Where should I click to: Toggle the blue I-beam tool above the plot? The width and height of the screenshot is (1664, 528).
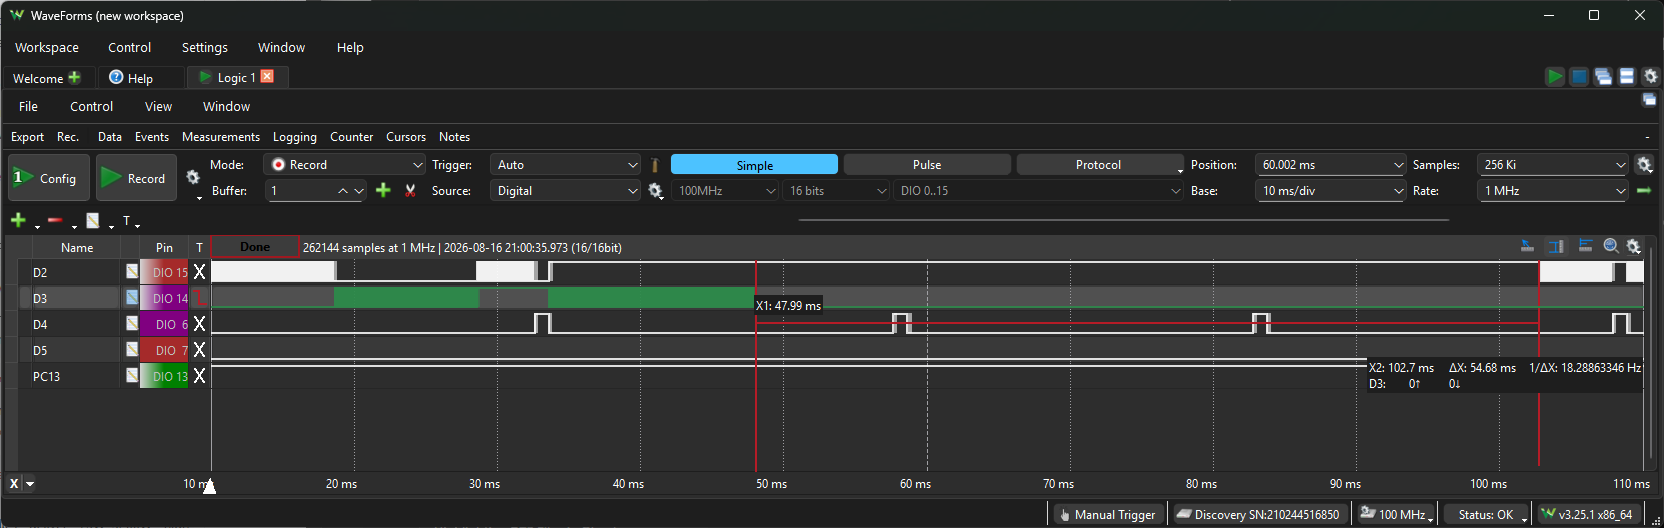tap(1556, 246)
